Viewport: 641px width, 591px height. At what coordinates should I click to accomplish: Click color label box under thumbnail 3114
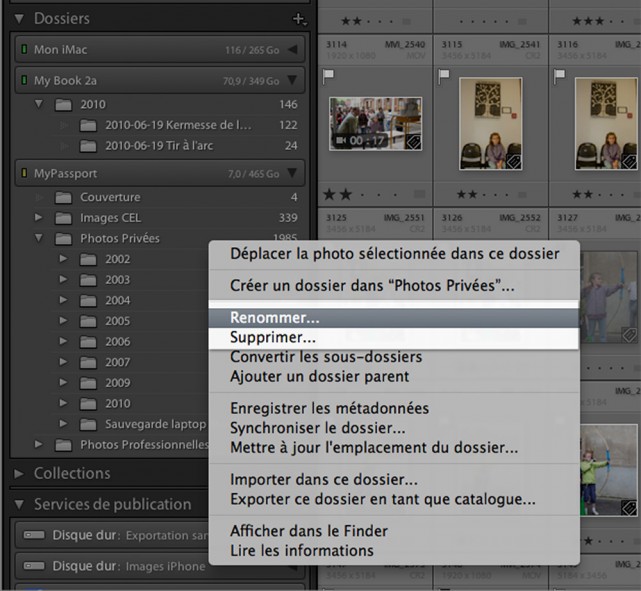[x=419, y=195]
